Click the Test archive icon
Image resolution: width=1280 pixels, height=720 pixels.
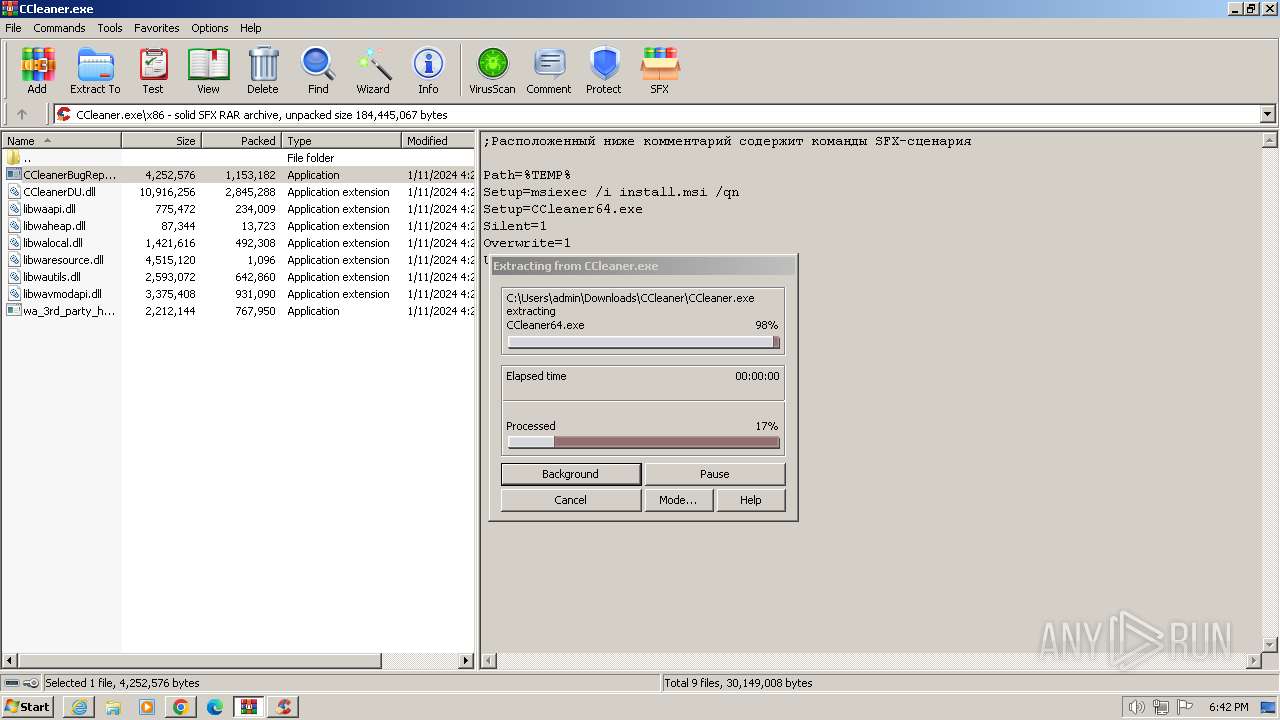pos(153,70)
